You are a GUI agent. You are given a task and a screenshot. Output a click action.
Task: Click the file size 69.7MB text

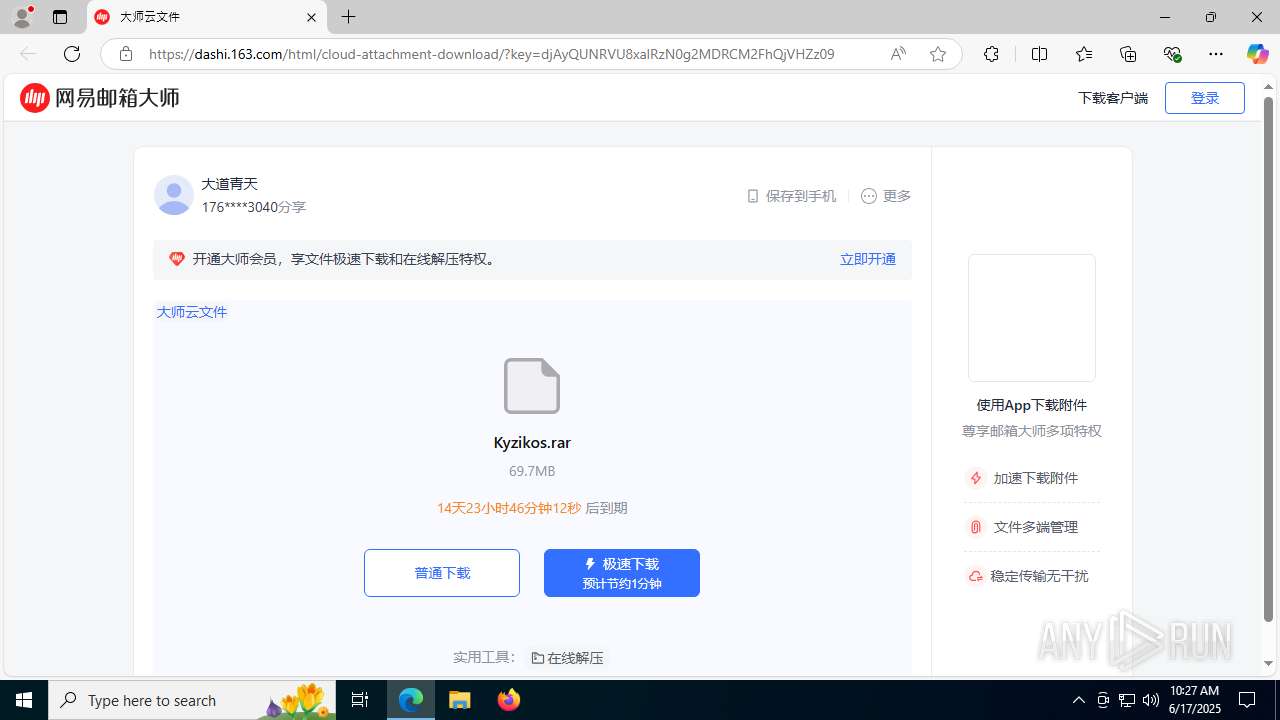(x=532, y=471)
